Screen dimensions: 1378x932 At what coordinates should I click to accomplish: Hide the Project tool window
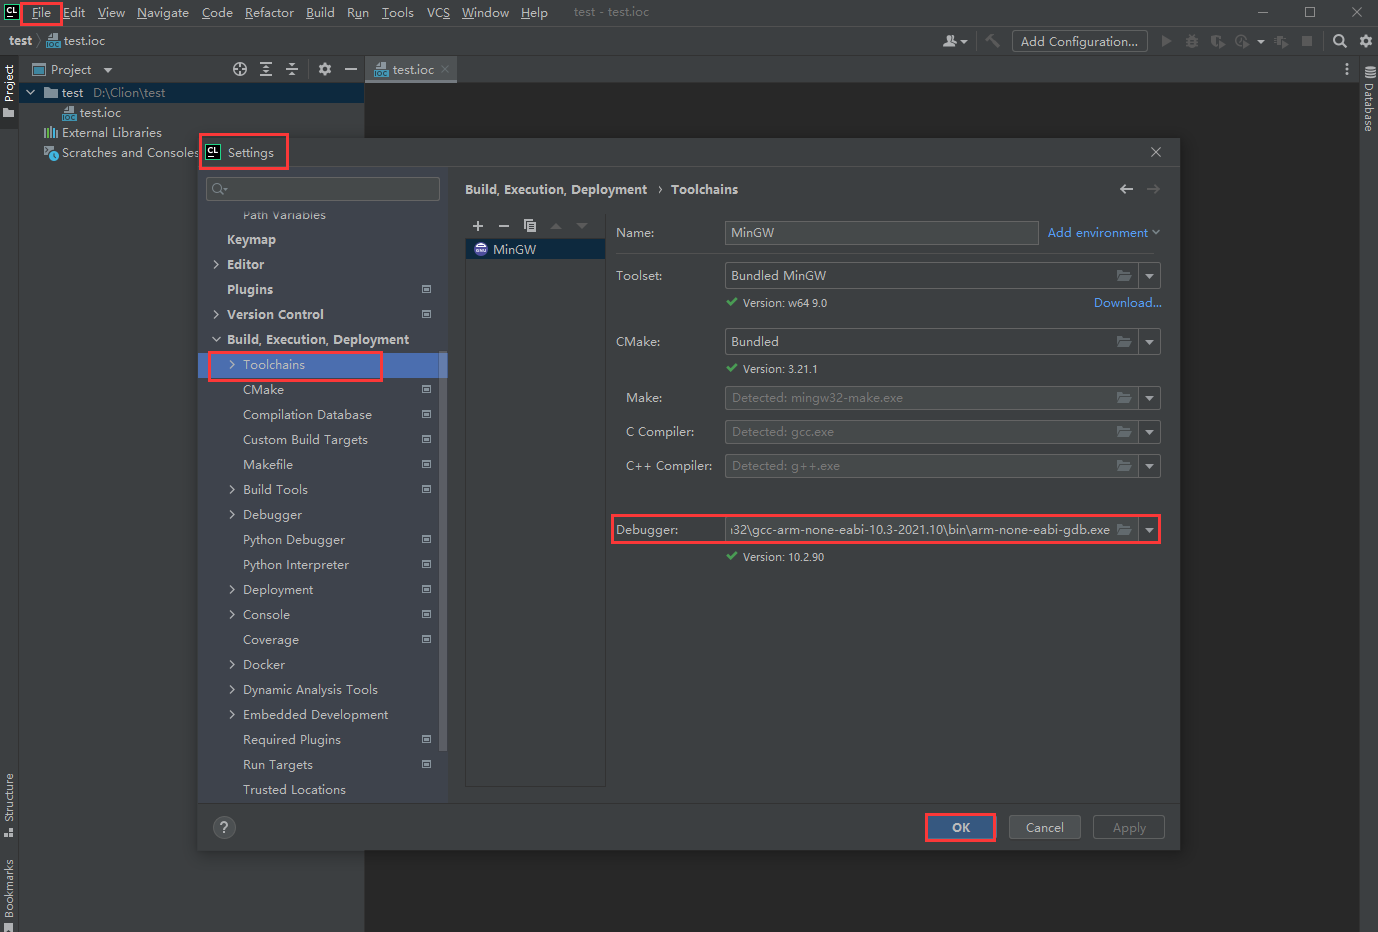pos(351,69)
